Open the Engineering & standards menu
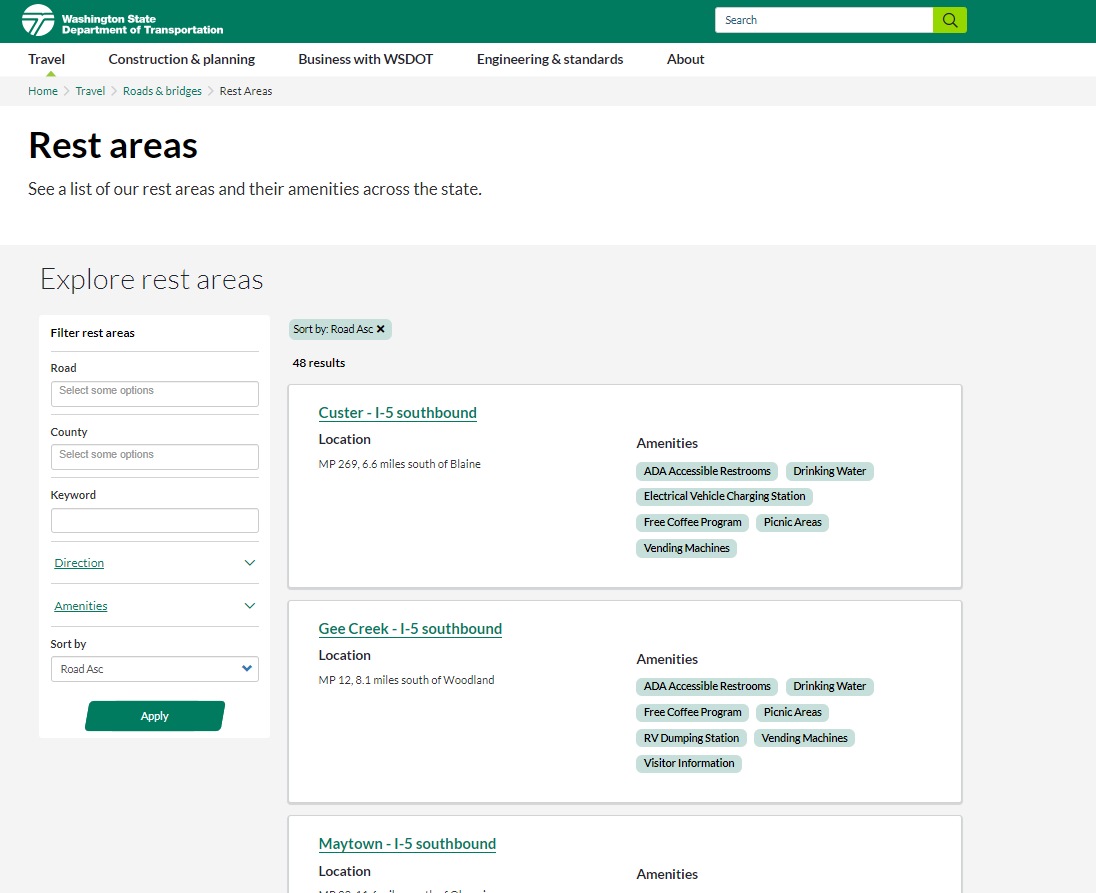Image resolution: width=1096 pixels, height=893 pixels. [549, 59]
